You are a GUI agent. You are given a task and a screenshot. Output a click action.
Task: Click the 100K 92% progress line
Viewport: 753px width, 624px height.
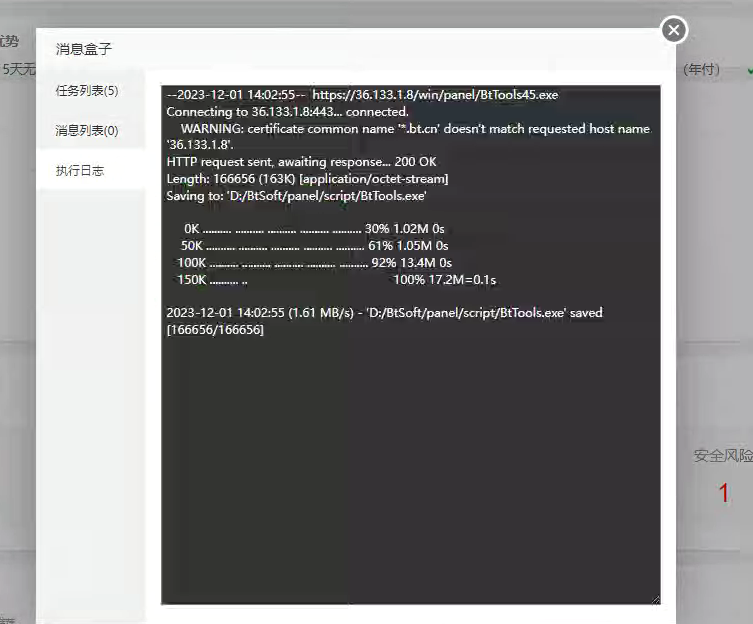coord(314,263)
